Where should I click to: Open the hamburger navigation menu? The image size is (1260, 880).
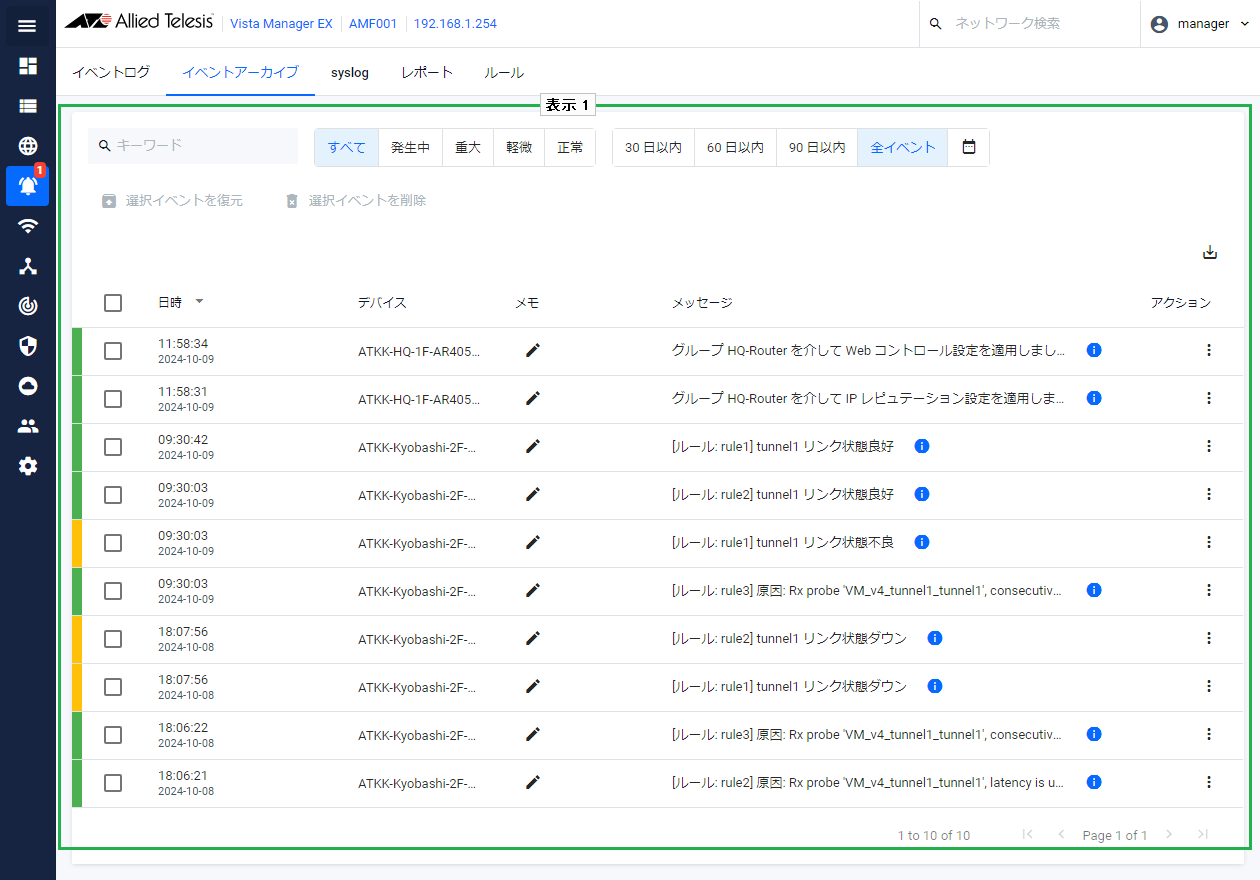tap(27, 26)
